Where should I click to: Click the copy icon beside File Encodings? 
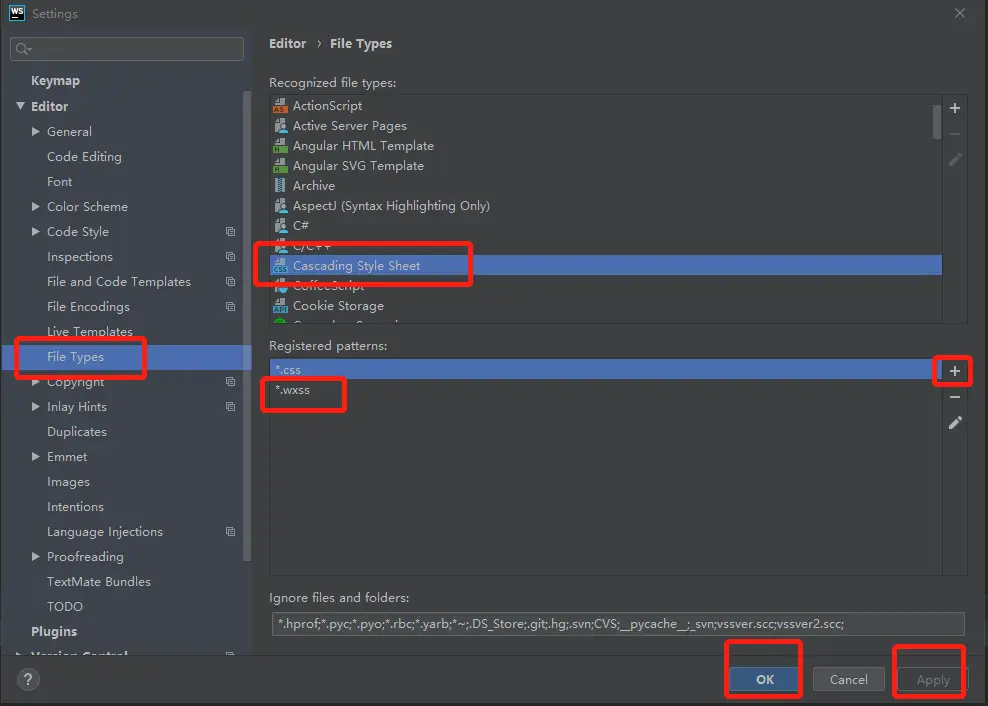click(x=231, y=307)
